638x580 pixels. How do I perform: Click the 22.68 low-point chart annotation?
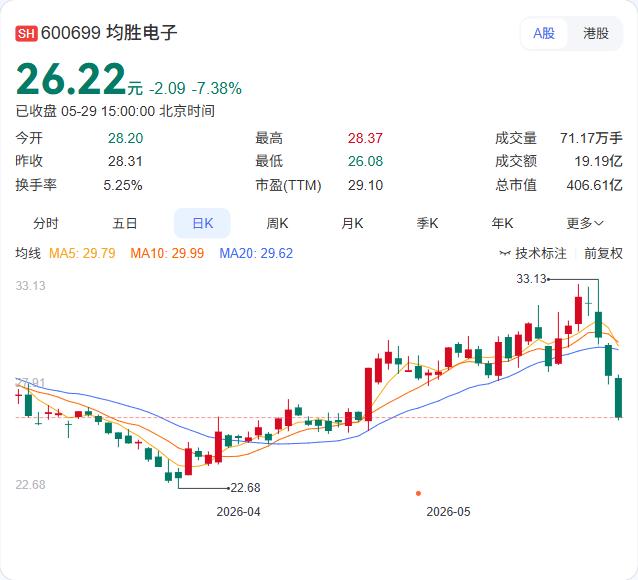245,487
